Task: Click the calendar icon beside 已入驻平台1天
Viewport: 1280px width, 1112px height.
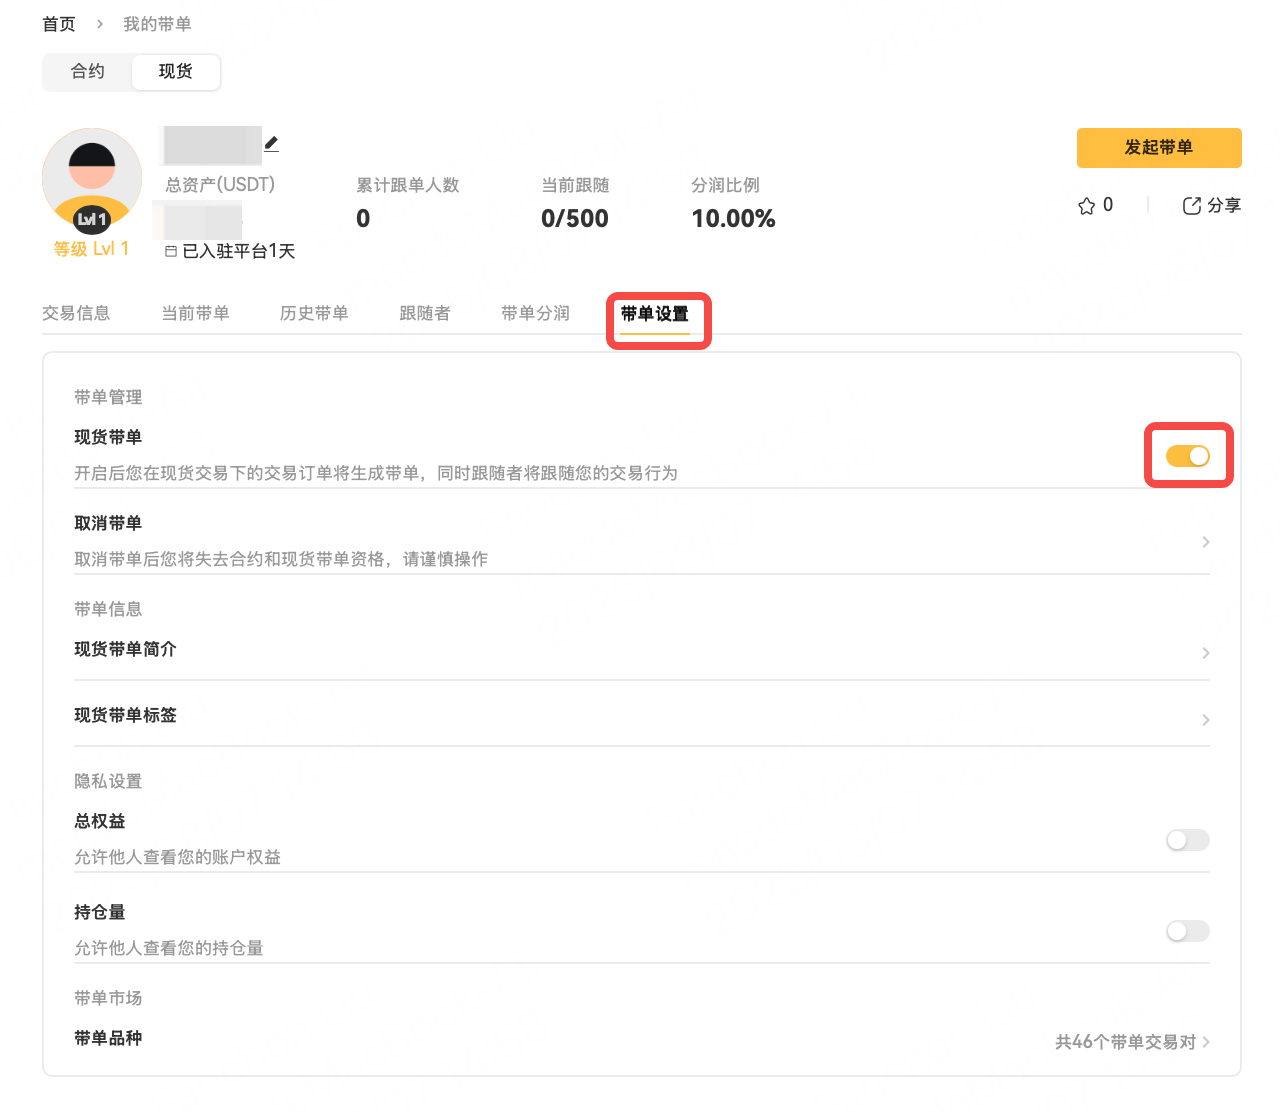Action: (171, 252)
